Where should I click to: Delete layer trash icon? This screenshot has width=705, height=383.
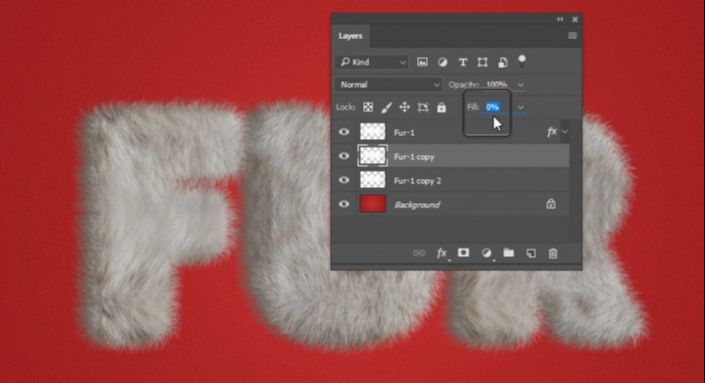(x=553, y=253)
